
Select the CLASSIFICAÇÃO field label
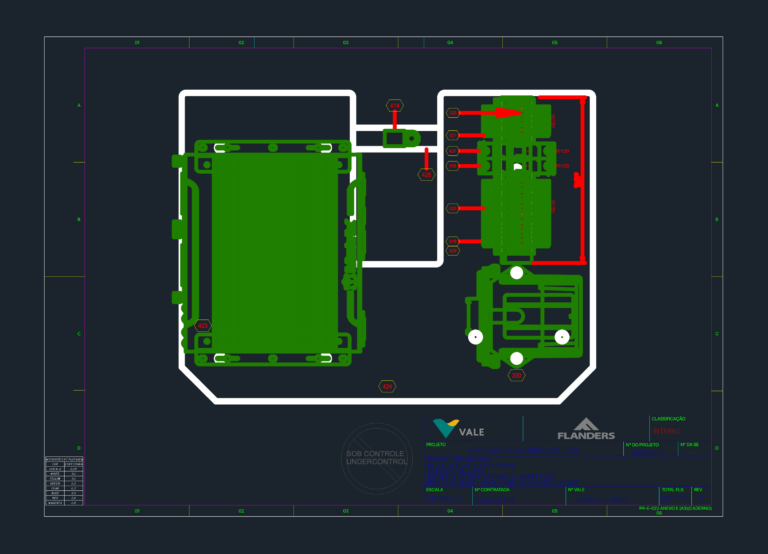pos(669,419)
